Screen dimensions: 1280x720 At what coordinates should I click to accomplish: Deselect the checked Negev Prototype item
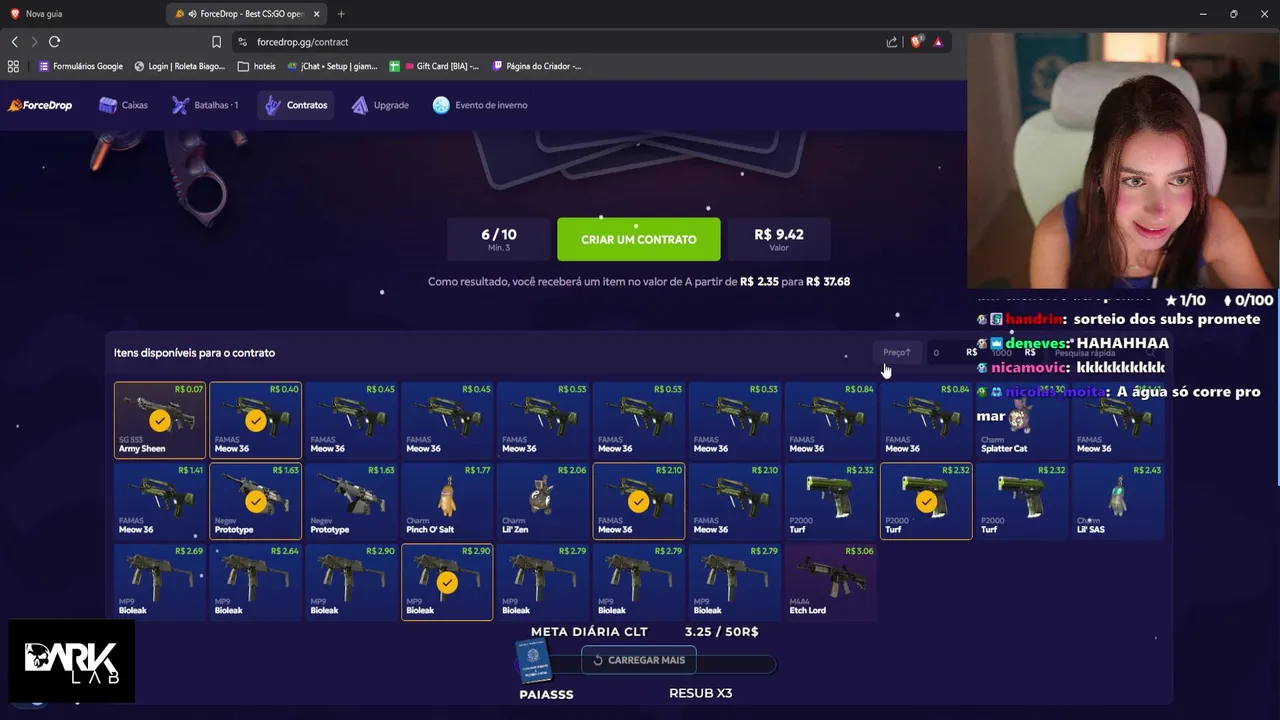(x=255, y=500)
